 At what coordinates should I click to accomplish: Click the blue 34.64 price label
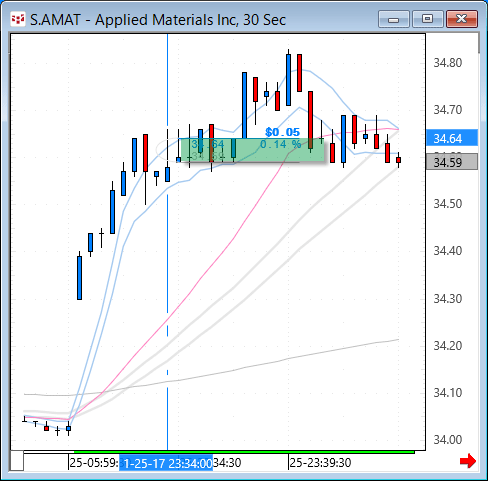tap(452, 138)
